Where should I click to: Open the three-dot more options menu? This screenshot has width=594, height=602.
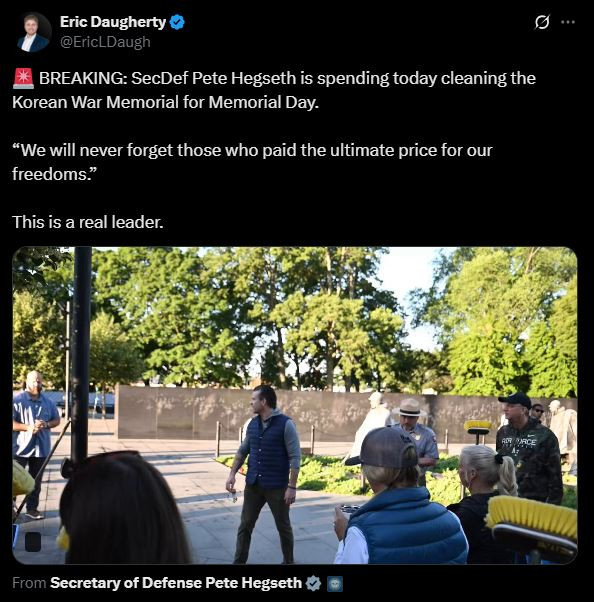(568, 22)
